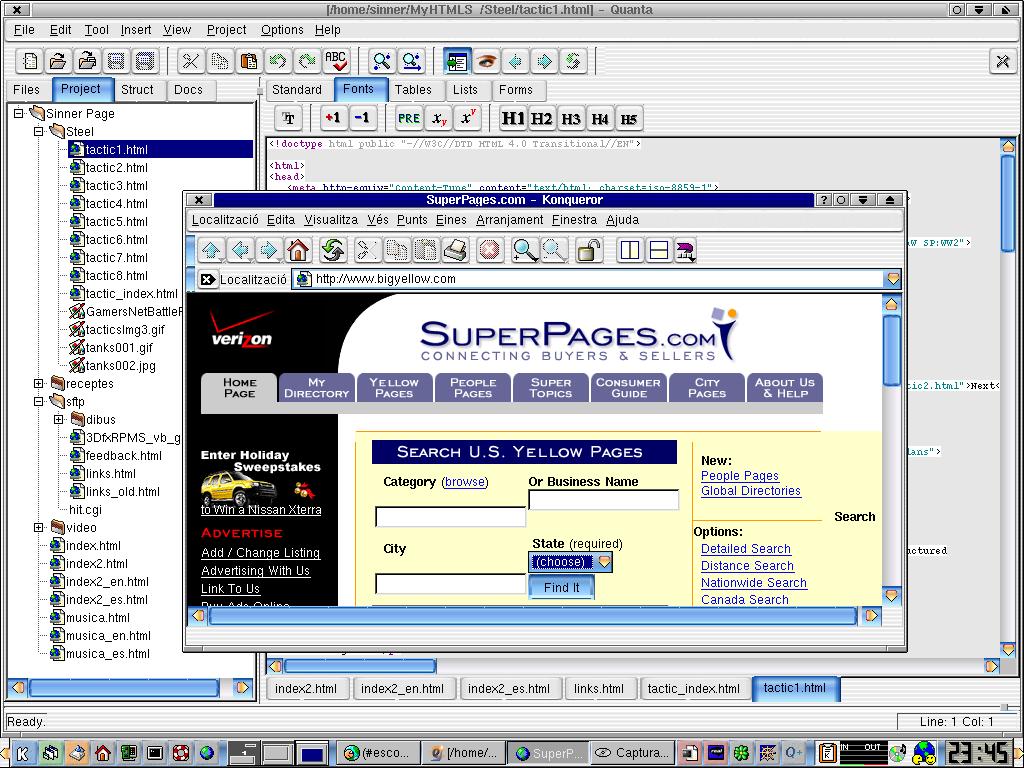Screen dimensions: 1024x768
Task: Open the Nationwide Search link
Action: [754, 583]
